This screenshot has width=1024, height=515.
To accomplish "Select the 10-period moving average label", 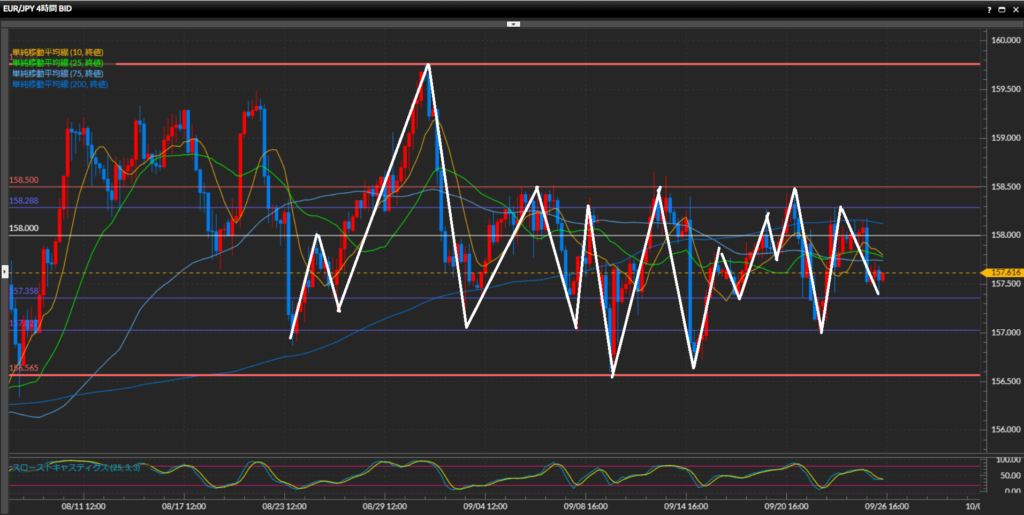I will (57, 52).
